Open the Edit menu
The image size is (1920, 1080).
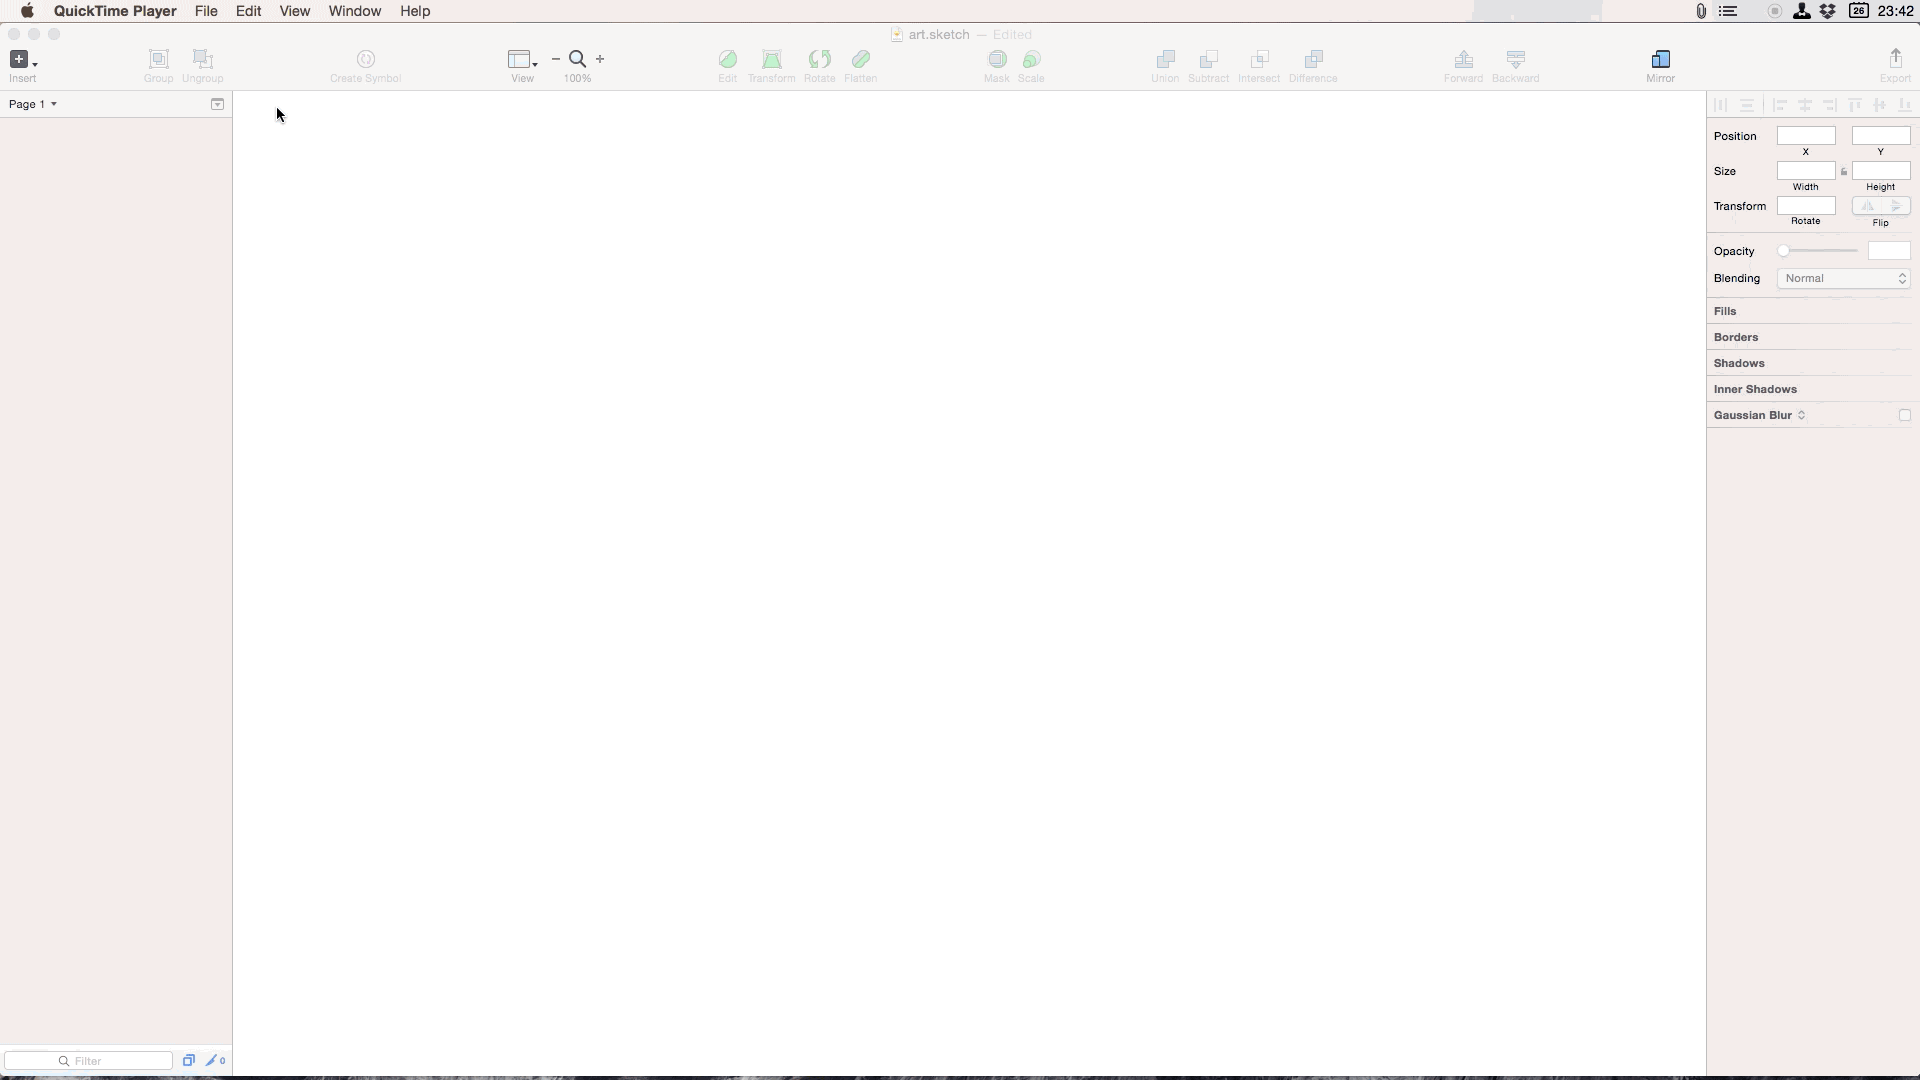248,11
